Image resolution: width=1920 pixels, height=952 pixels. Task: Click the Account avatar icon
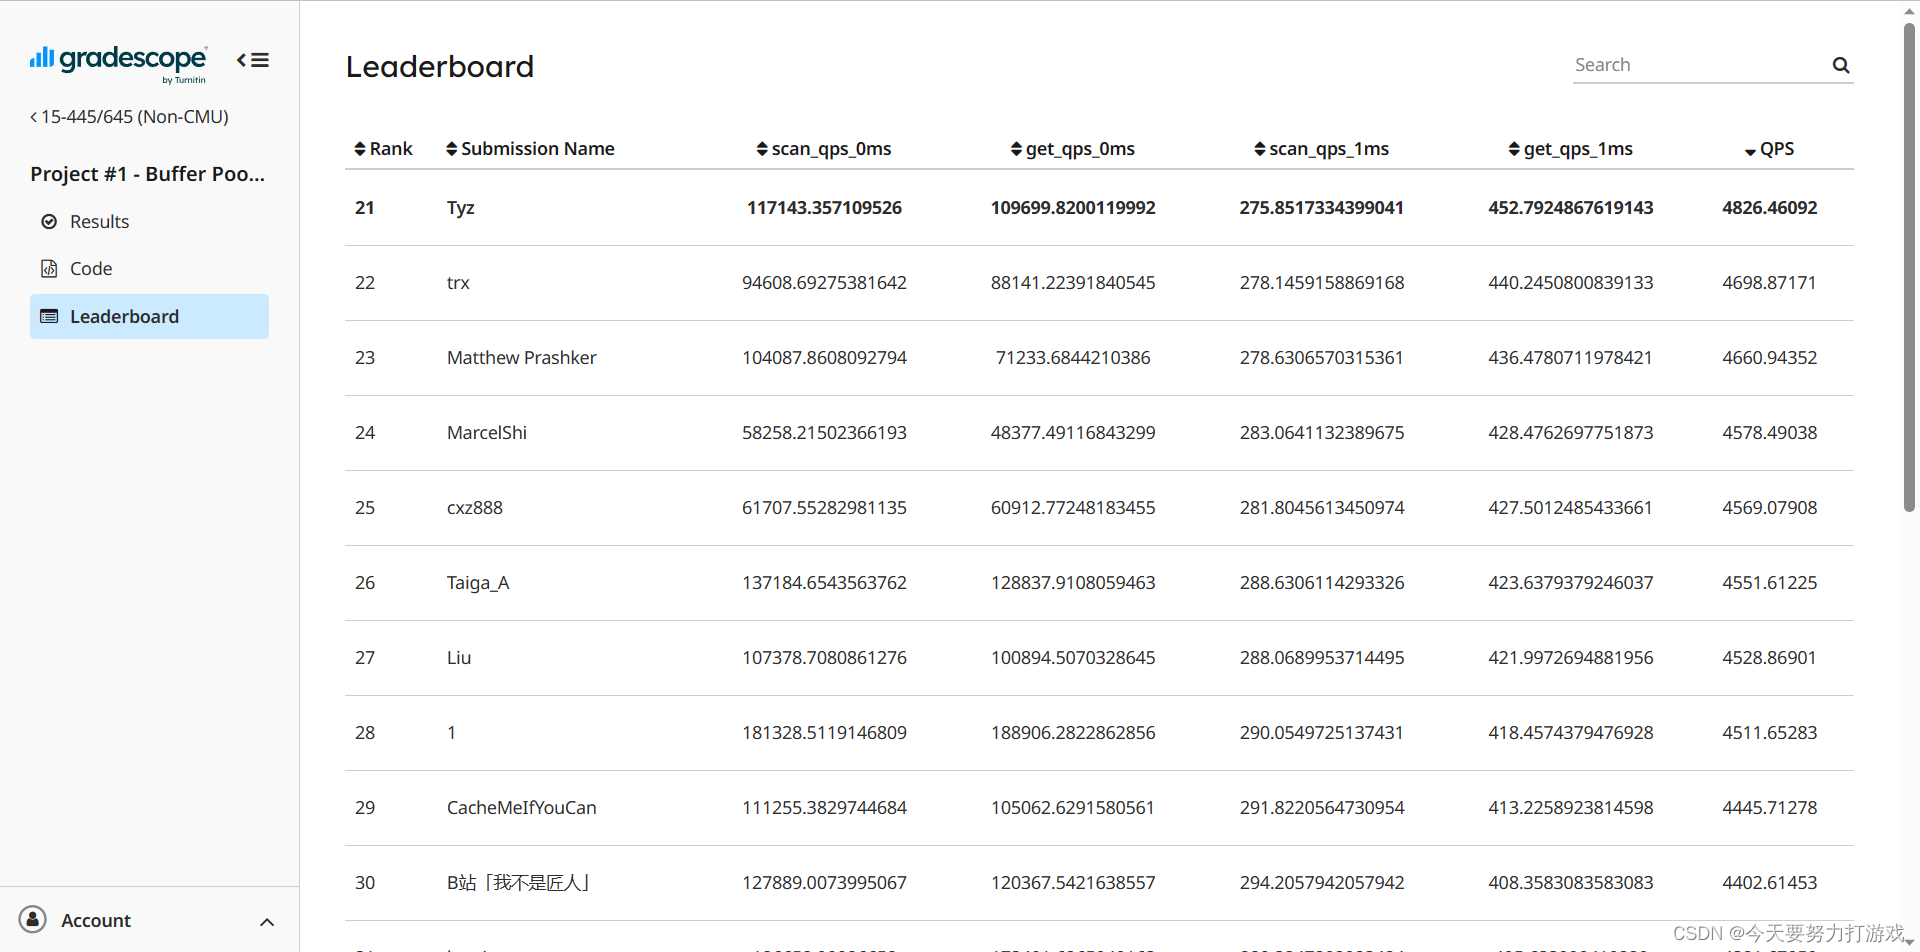click(33, 920)
